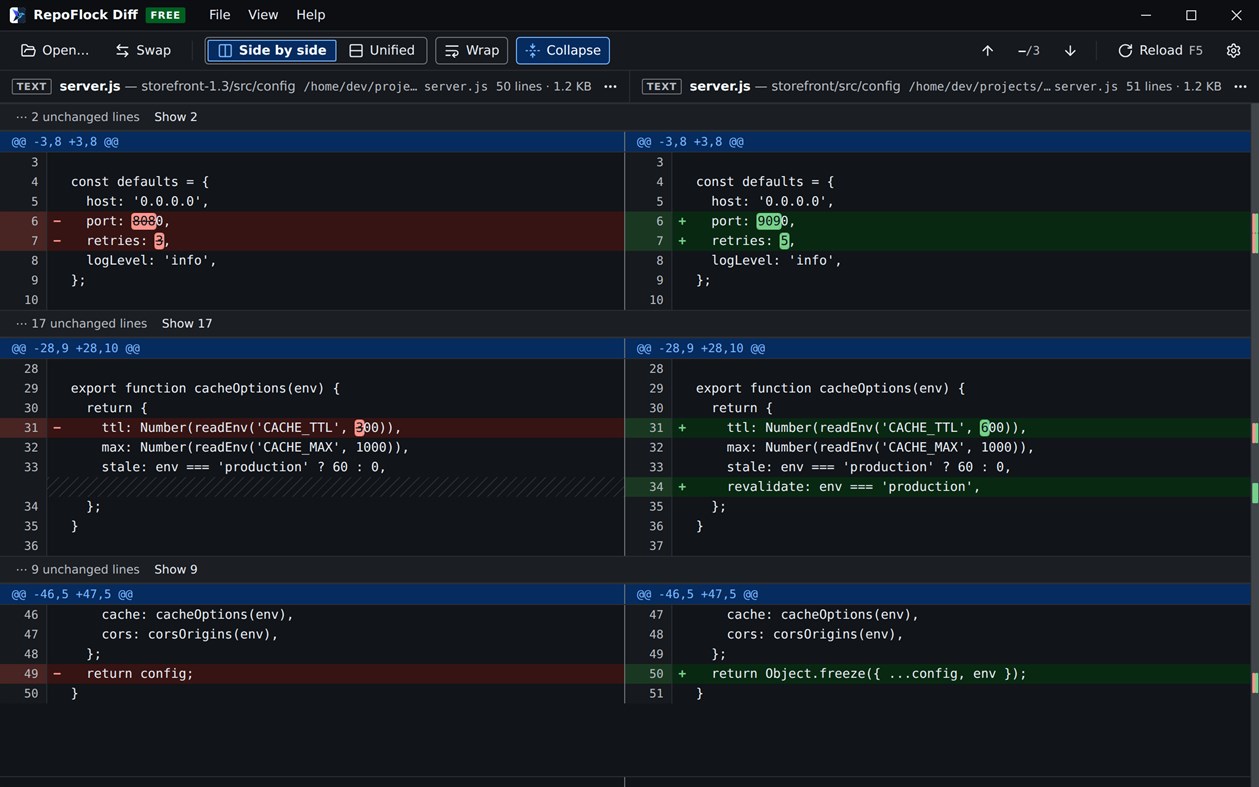Screen dimensions: 1259x787
Task: Open left pane file options ellipsis
Action: [610, 87]
